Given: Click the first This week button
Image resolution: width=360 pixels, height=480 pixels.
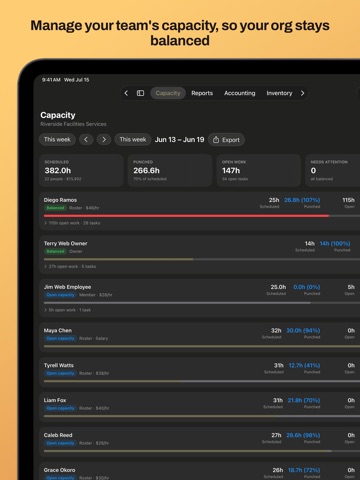Looking at the screenshot, I should click(x=57, y=139).
